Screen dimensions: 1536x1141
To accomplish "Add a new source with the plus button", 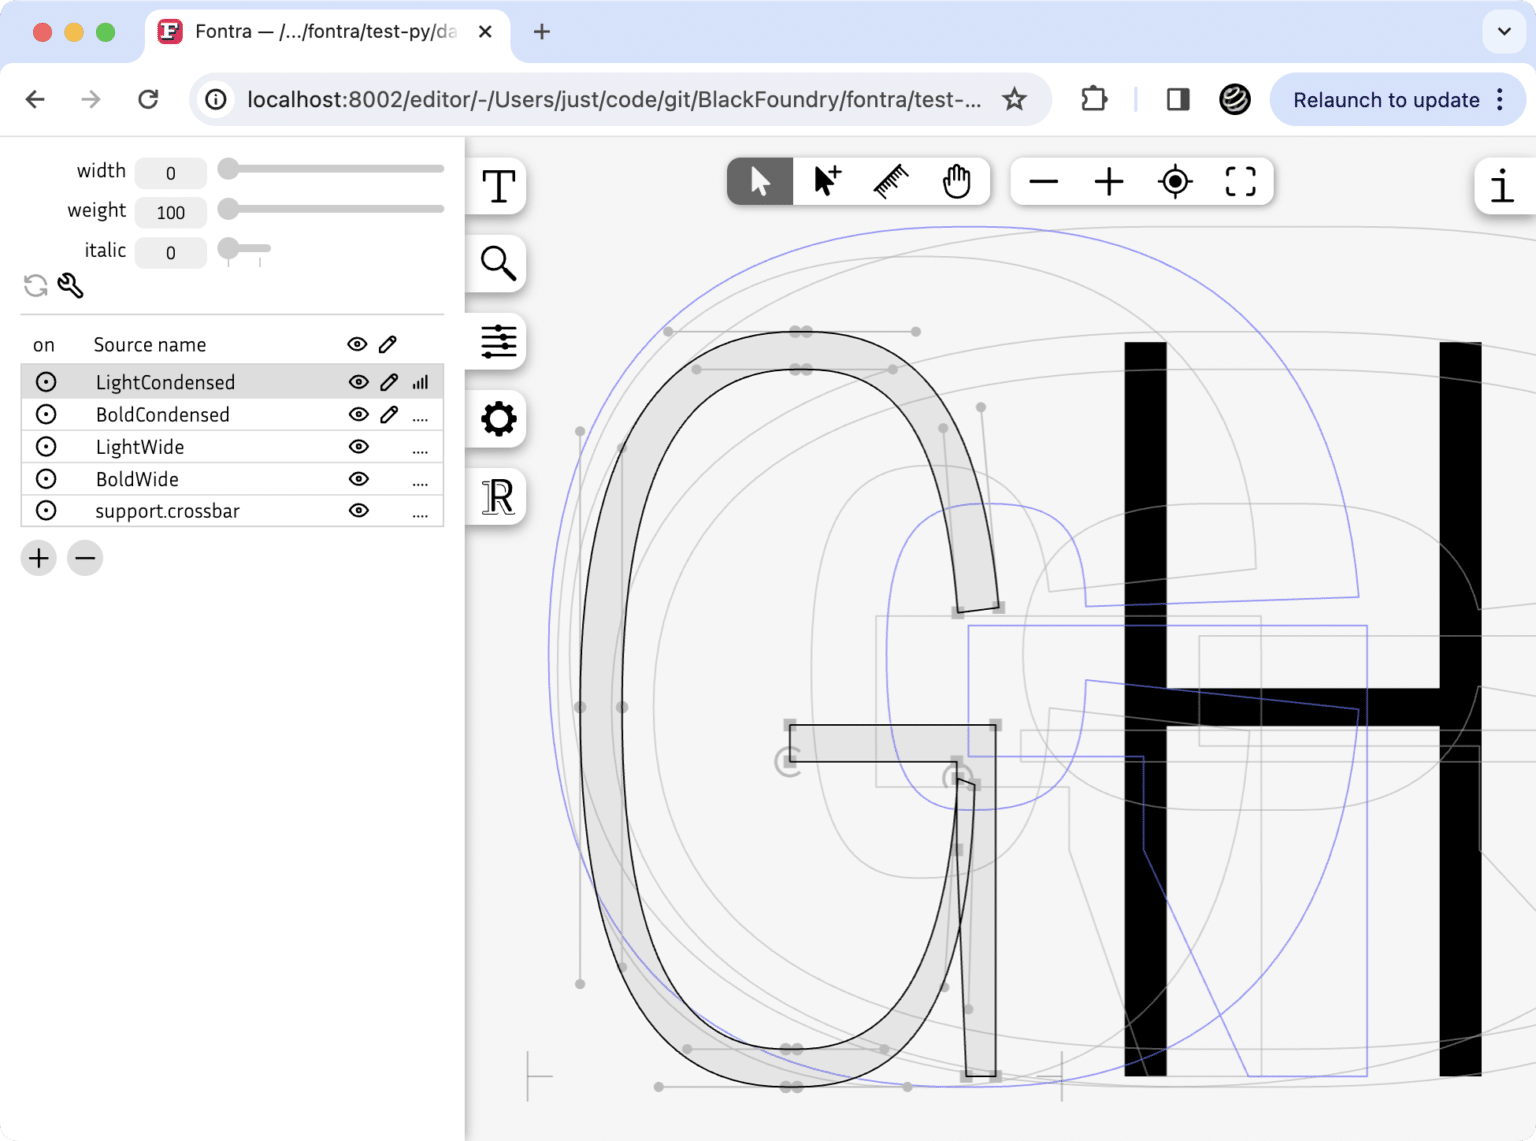I will 38,557.
